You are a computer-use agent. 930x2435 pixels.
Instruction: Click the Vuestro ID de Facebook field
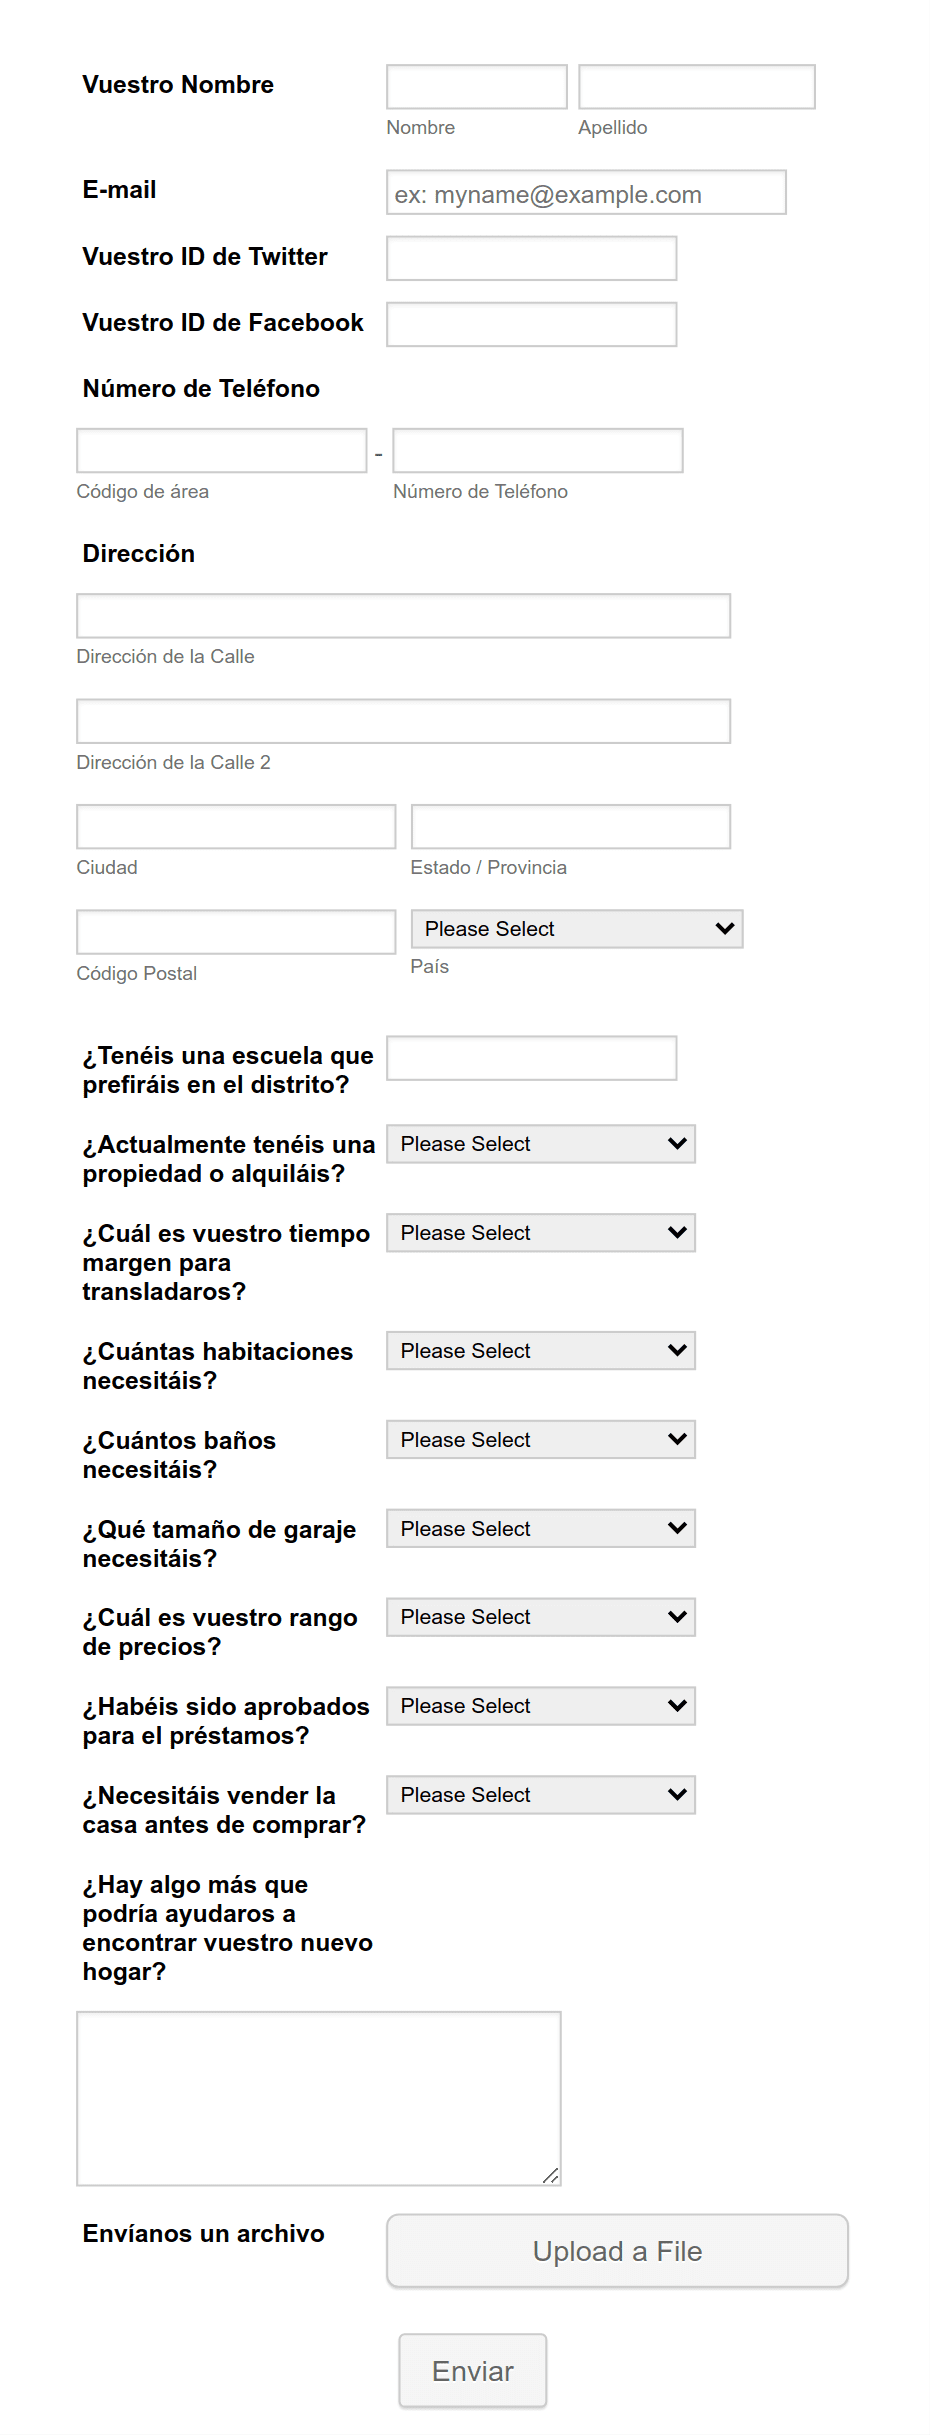click(x=531, y=323)
